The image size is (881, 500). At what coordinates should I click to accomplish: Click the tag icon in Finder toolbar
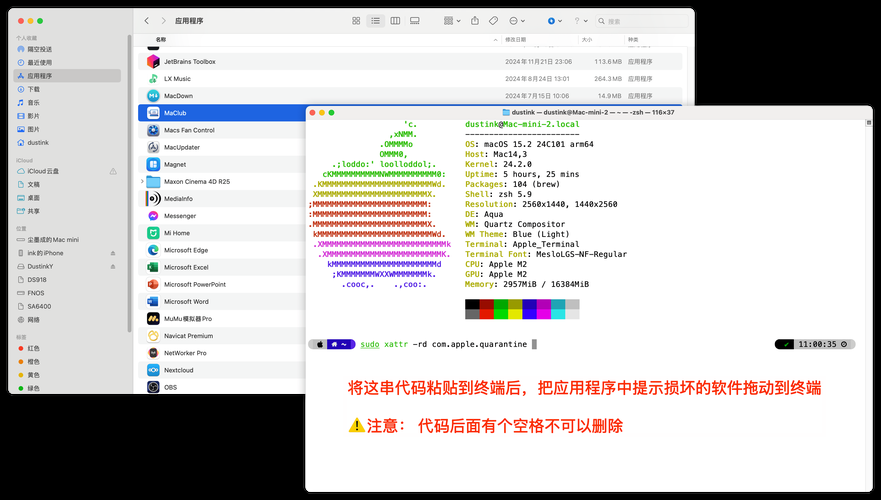pyautogui.click(x=493, y=21)
